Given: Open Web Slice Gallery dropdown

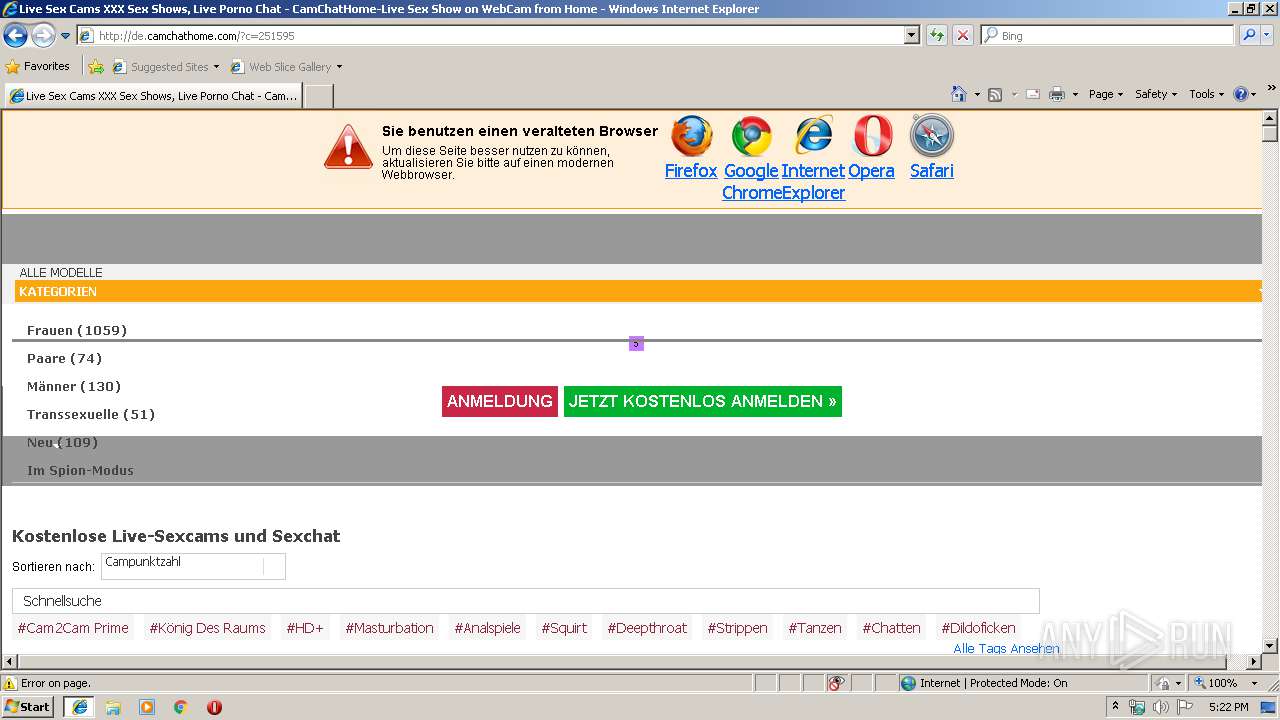Looking at the screenshot, I should point(286,67).
